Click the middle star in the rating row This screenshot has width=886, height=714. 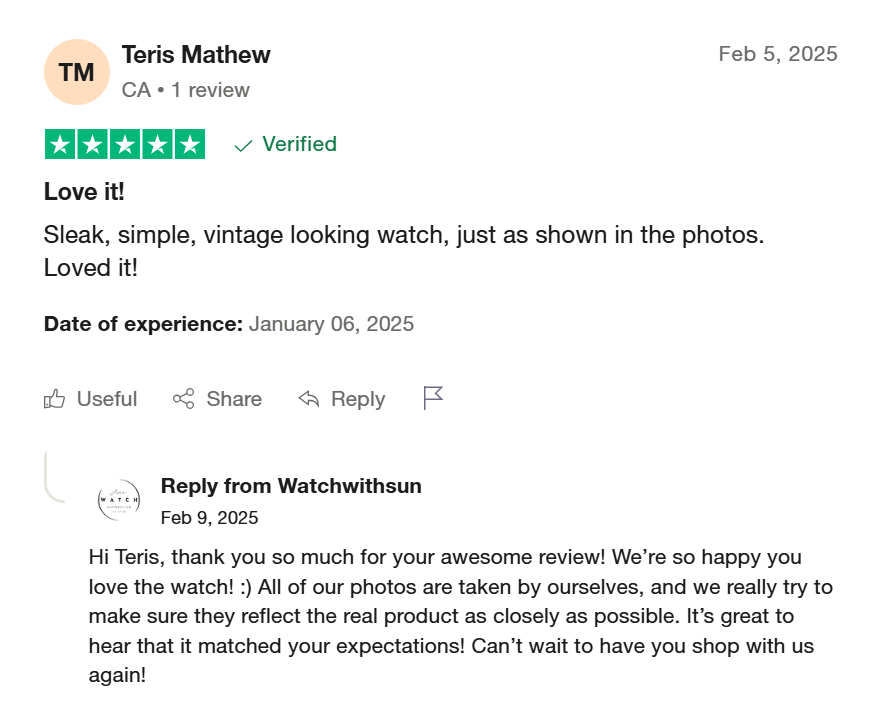point(124,143)
